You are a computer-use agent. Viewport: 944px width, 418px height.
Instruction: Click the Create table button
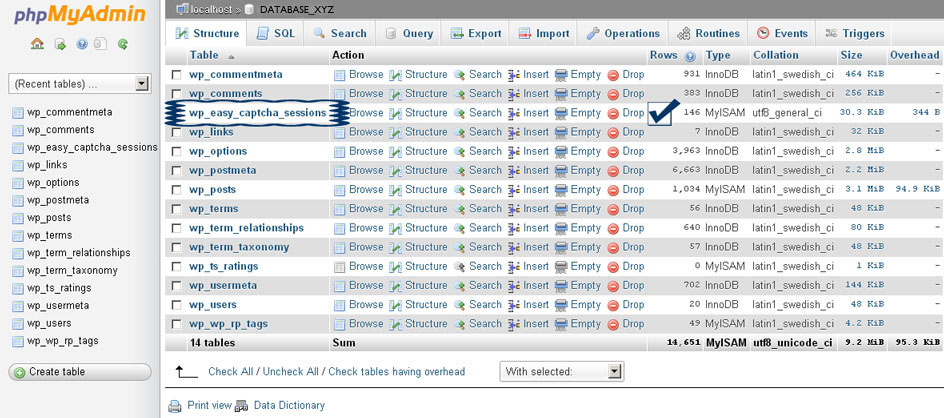[79, 372]
